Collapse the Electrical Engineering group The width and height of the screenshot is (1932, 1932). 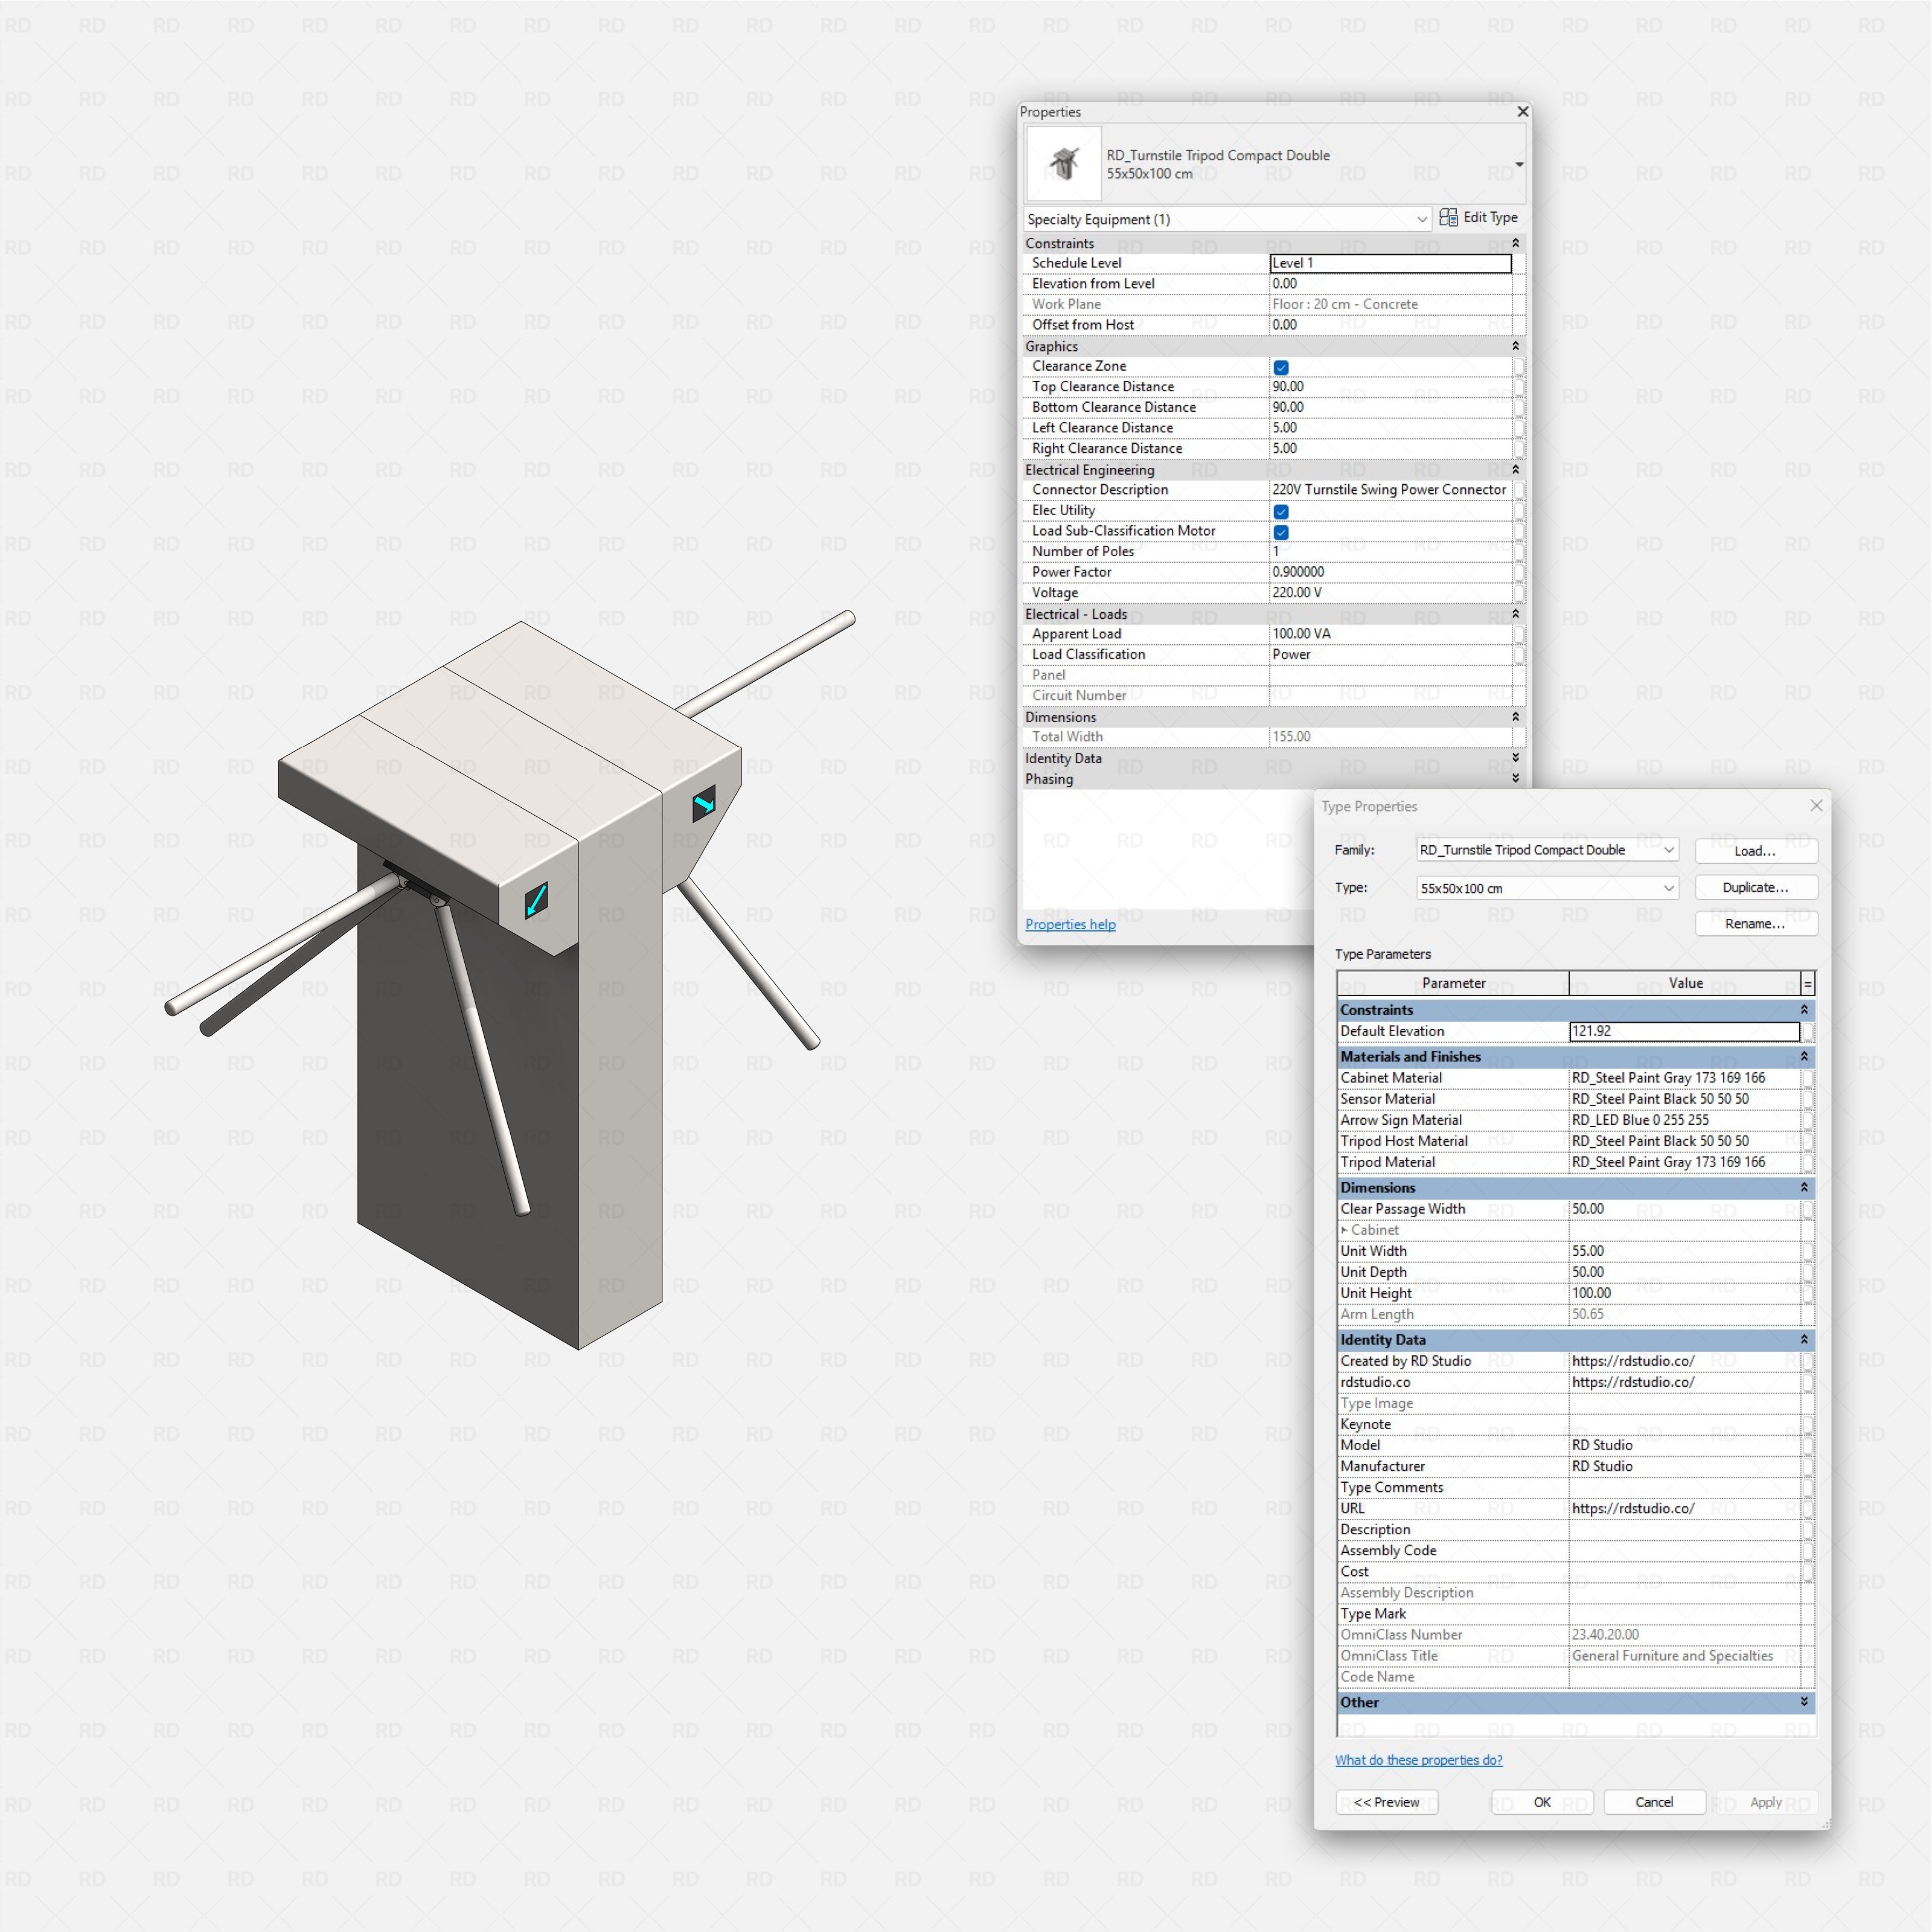click(x=1515, y=469)
